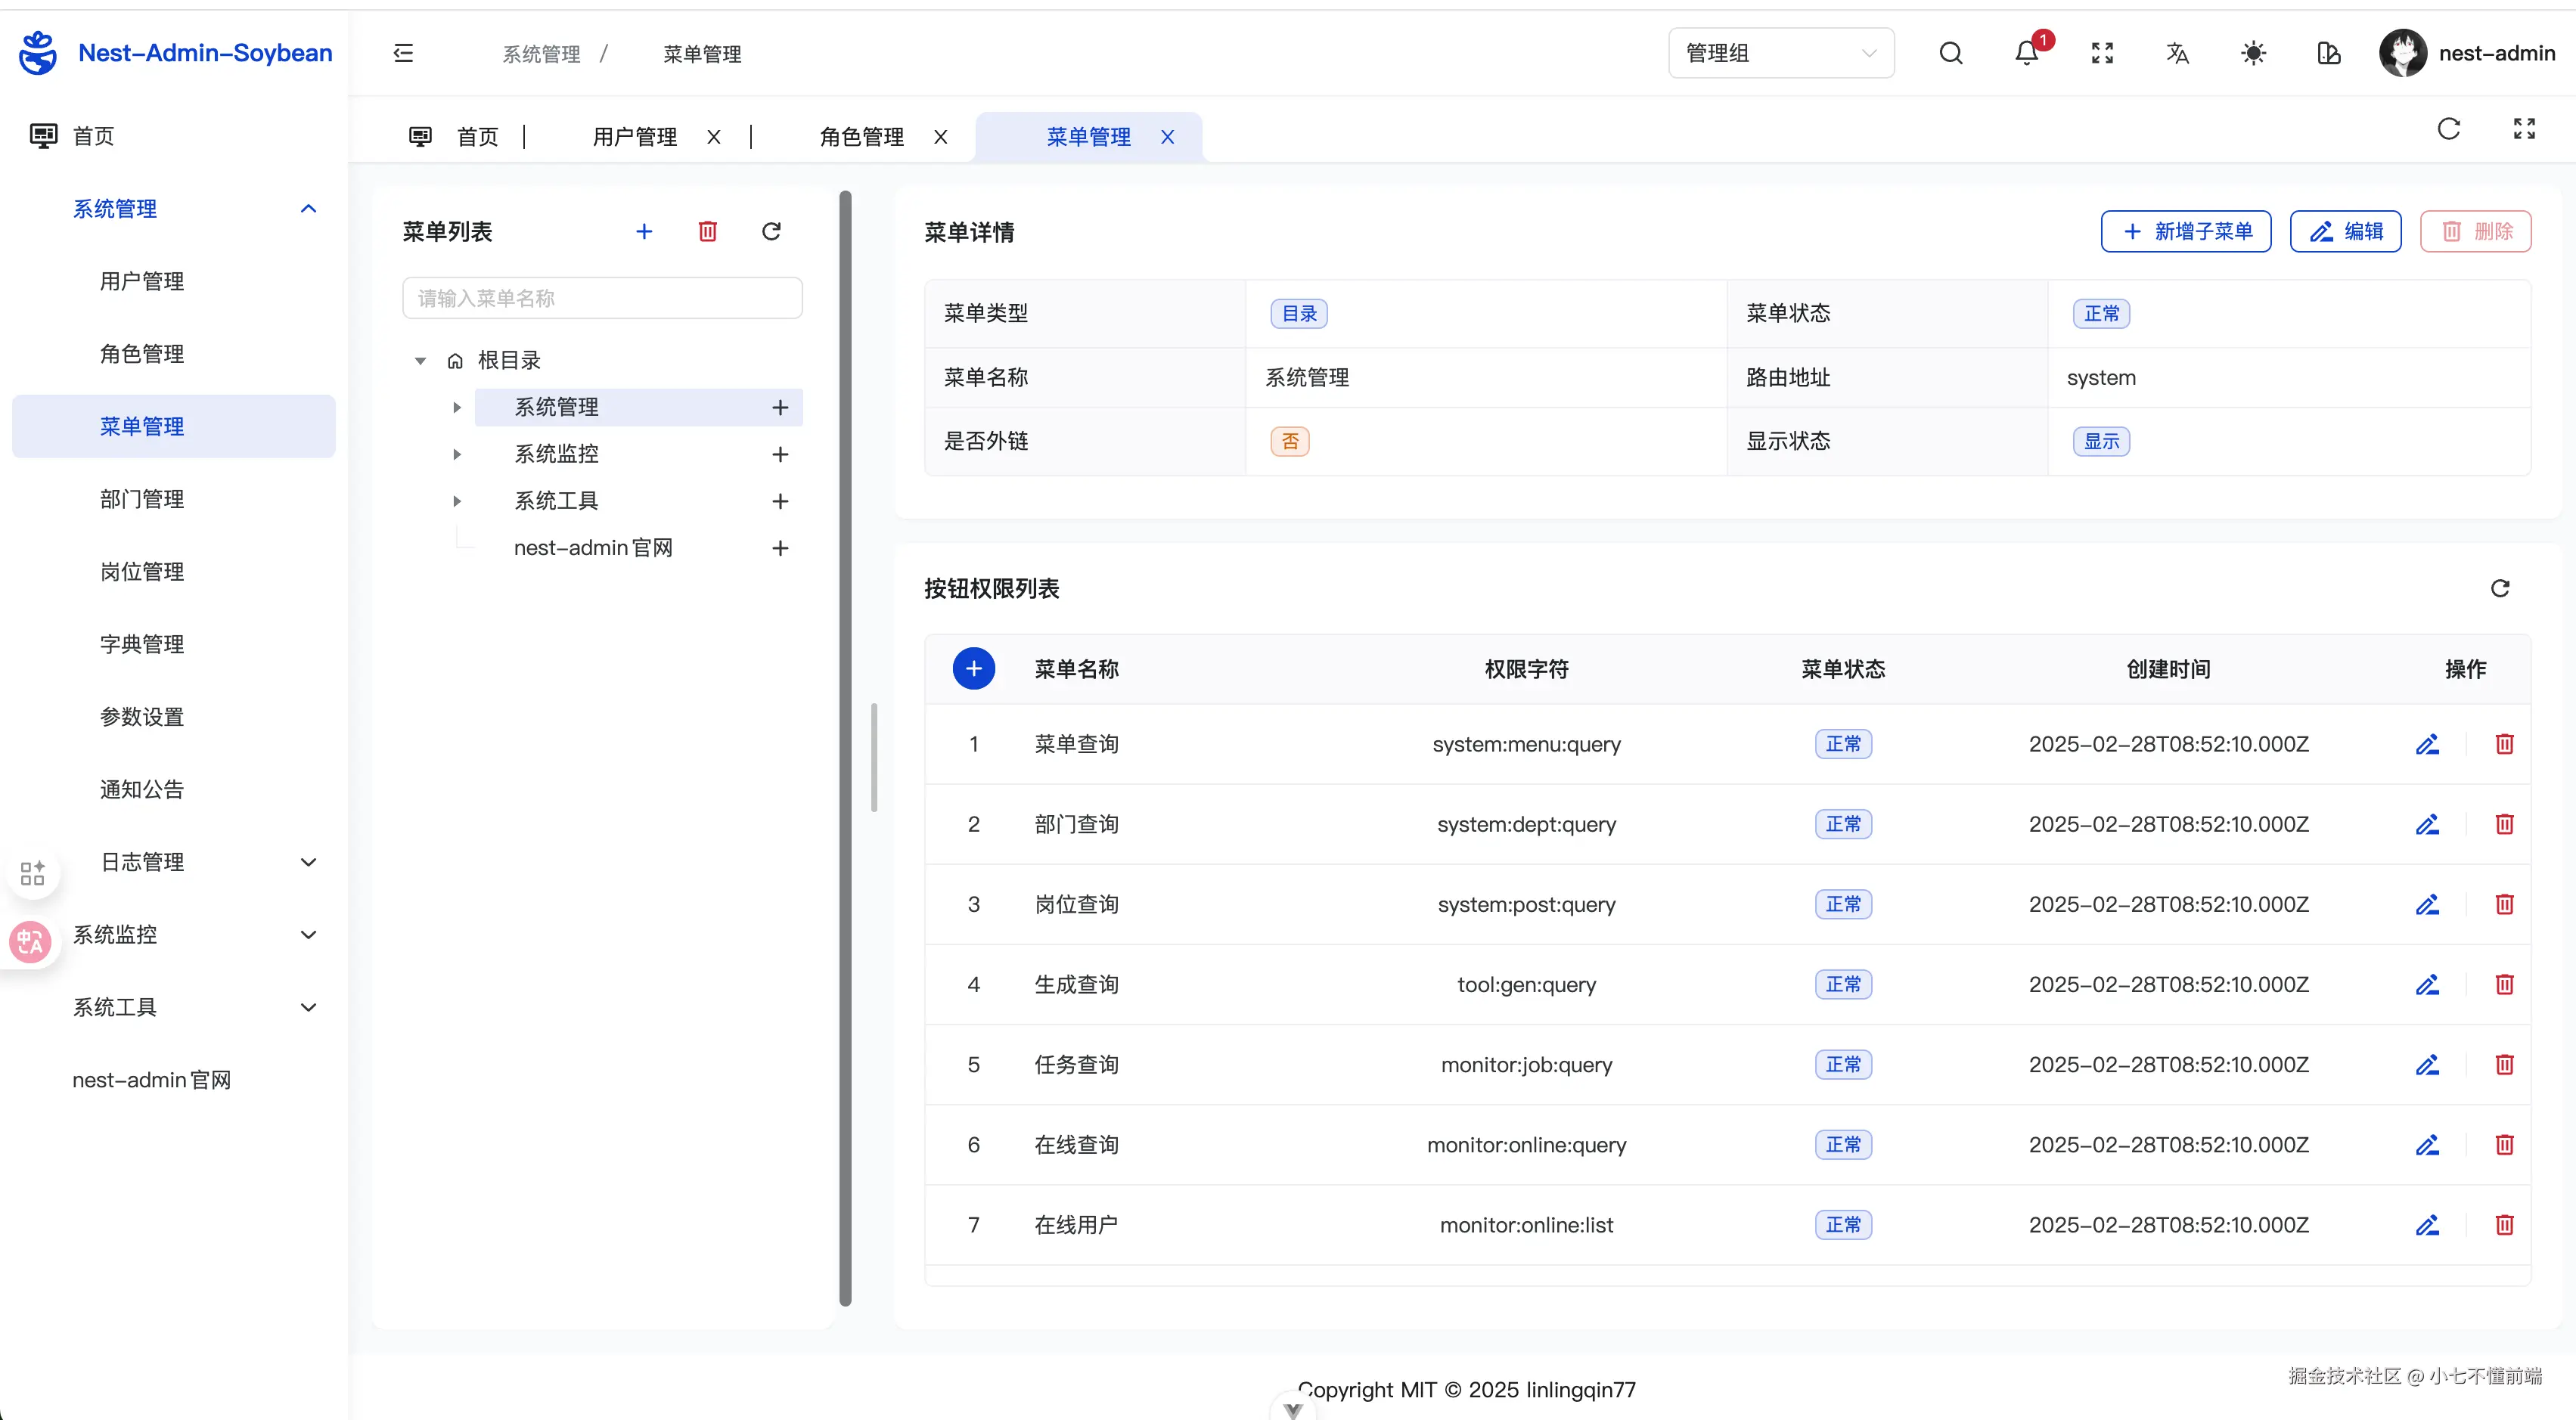2576x1420 pixels.
Task: Collapse the sidebar with menu fold icon
Action: [x=403, y=53]
